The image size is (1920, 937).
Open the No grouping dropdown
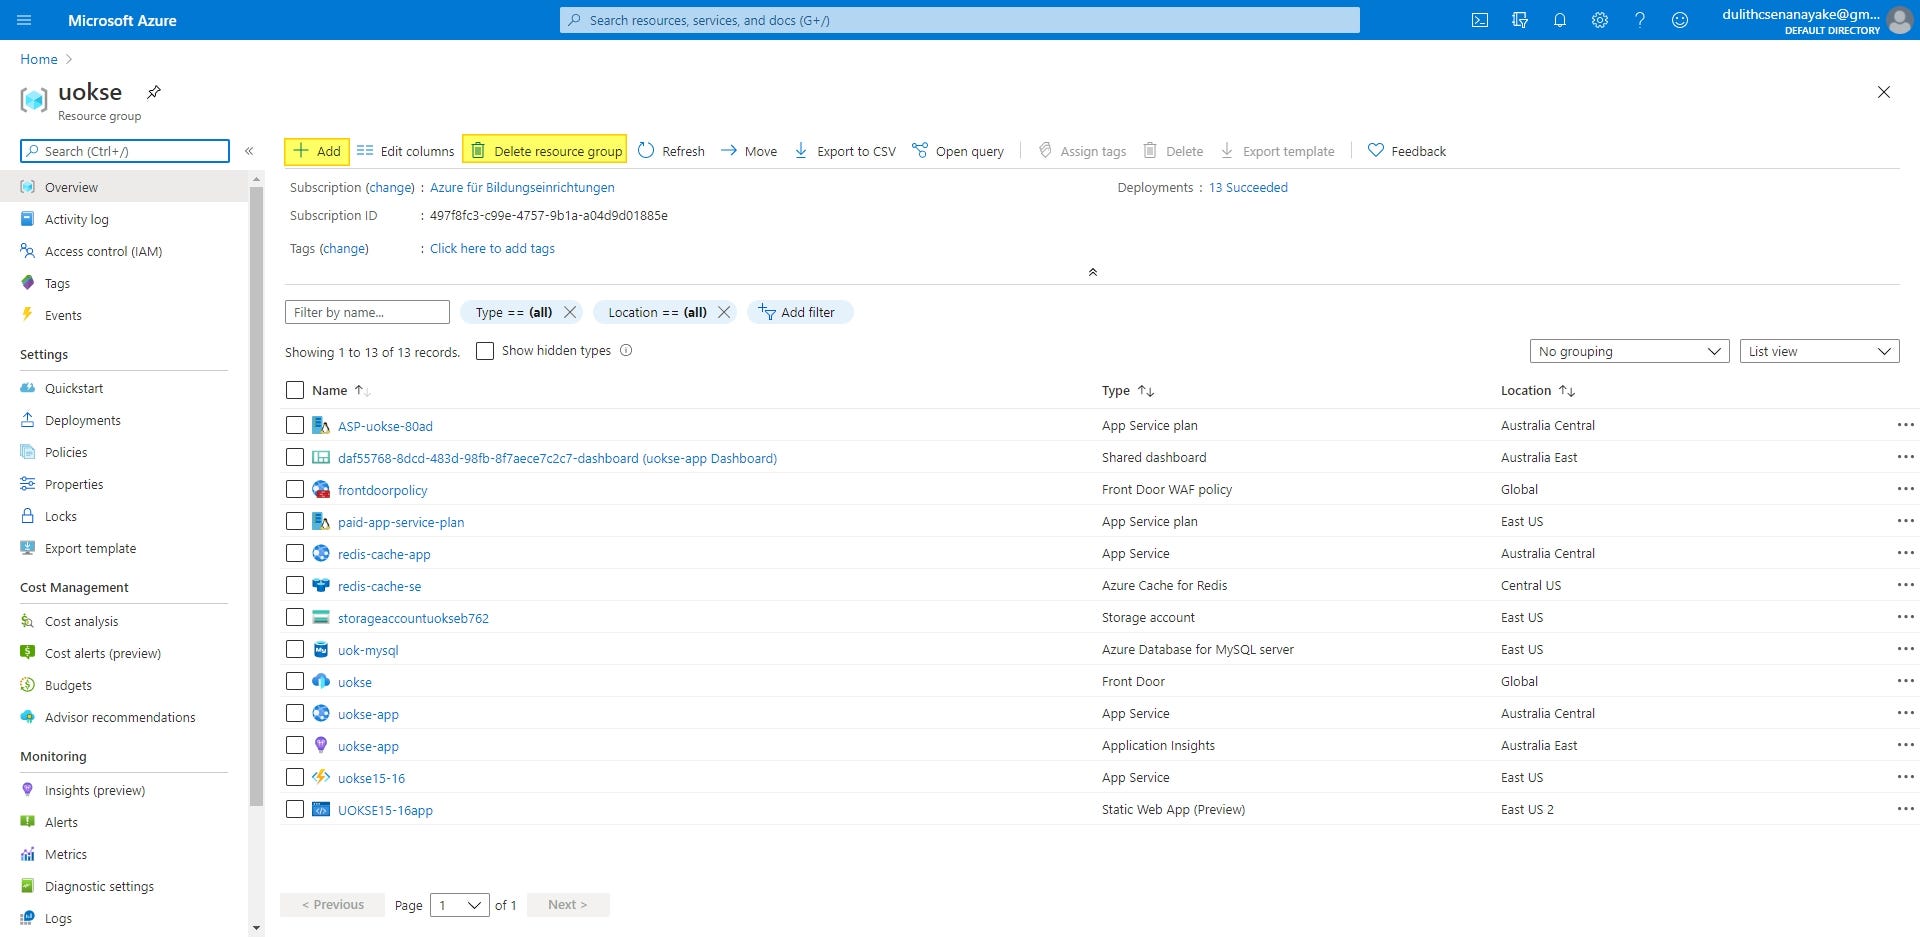[x=1629, y=351]
